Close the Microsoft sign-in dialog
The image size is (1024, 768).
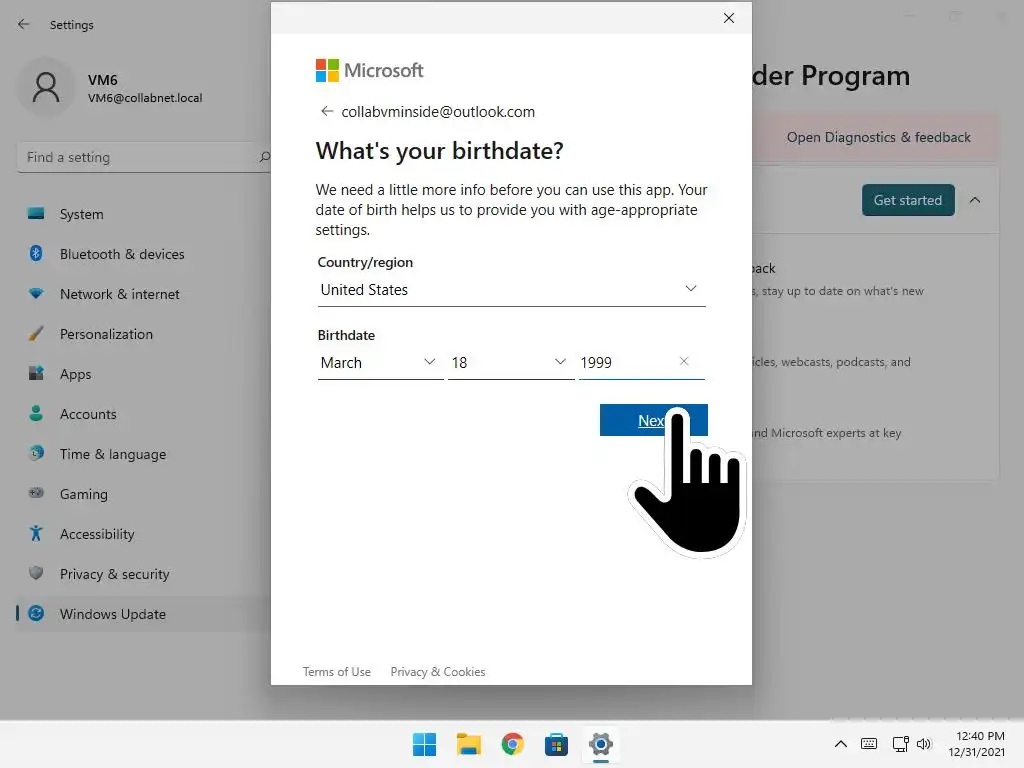coord(729,18)
